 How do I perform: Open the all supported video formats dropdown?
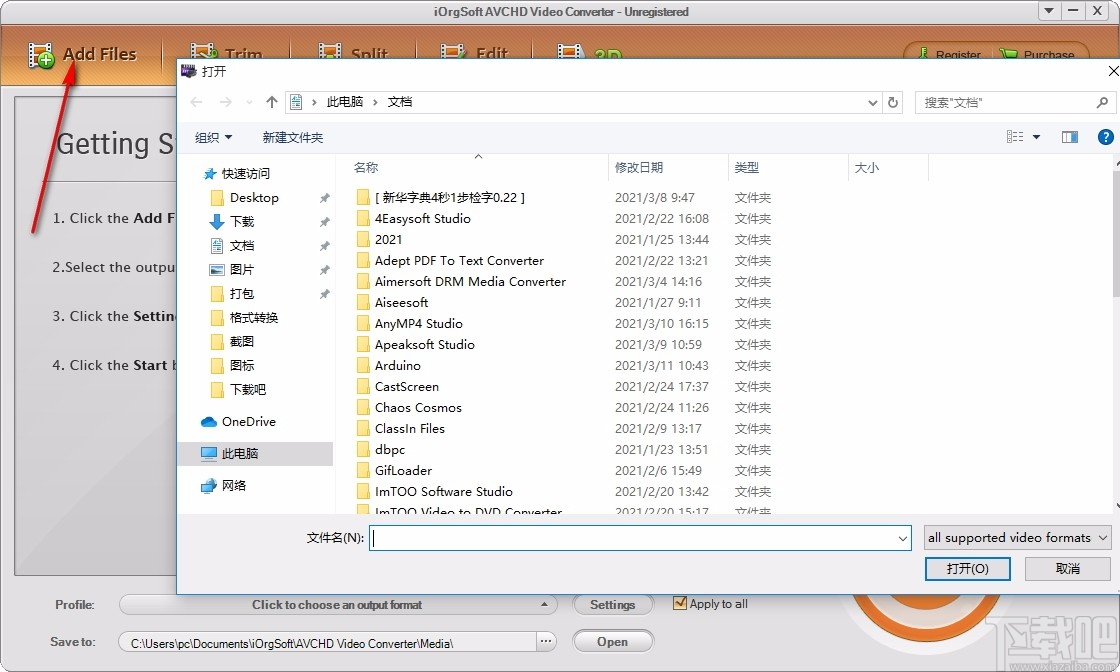coord(1015,538)
